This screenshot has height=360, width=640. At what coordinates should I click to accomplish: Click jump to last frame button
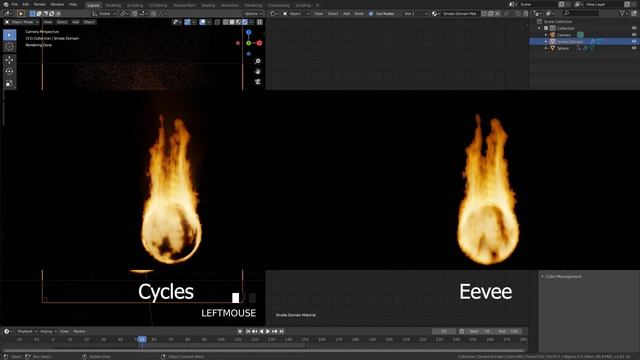coord(282,331)
